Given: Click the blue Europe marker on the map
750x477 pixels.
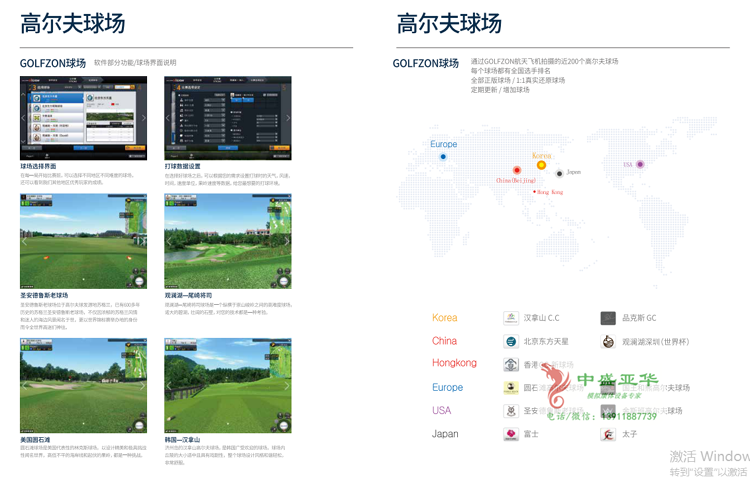Looking at the screenshot, I should pos(443,157).
